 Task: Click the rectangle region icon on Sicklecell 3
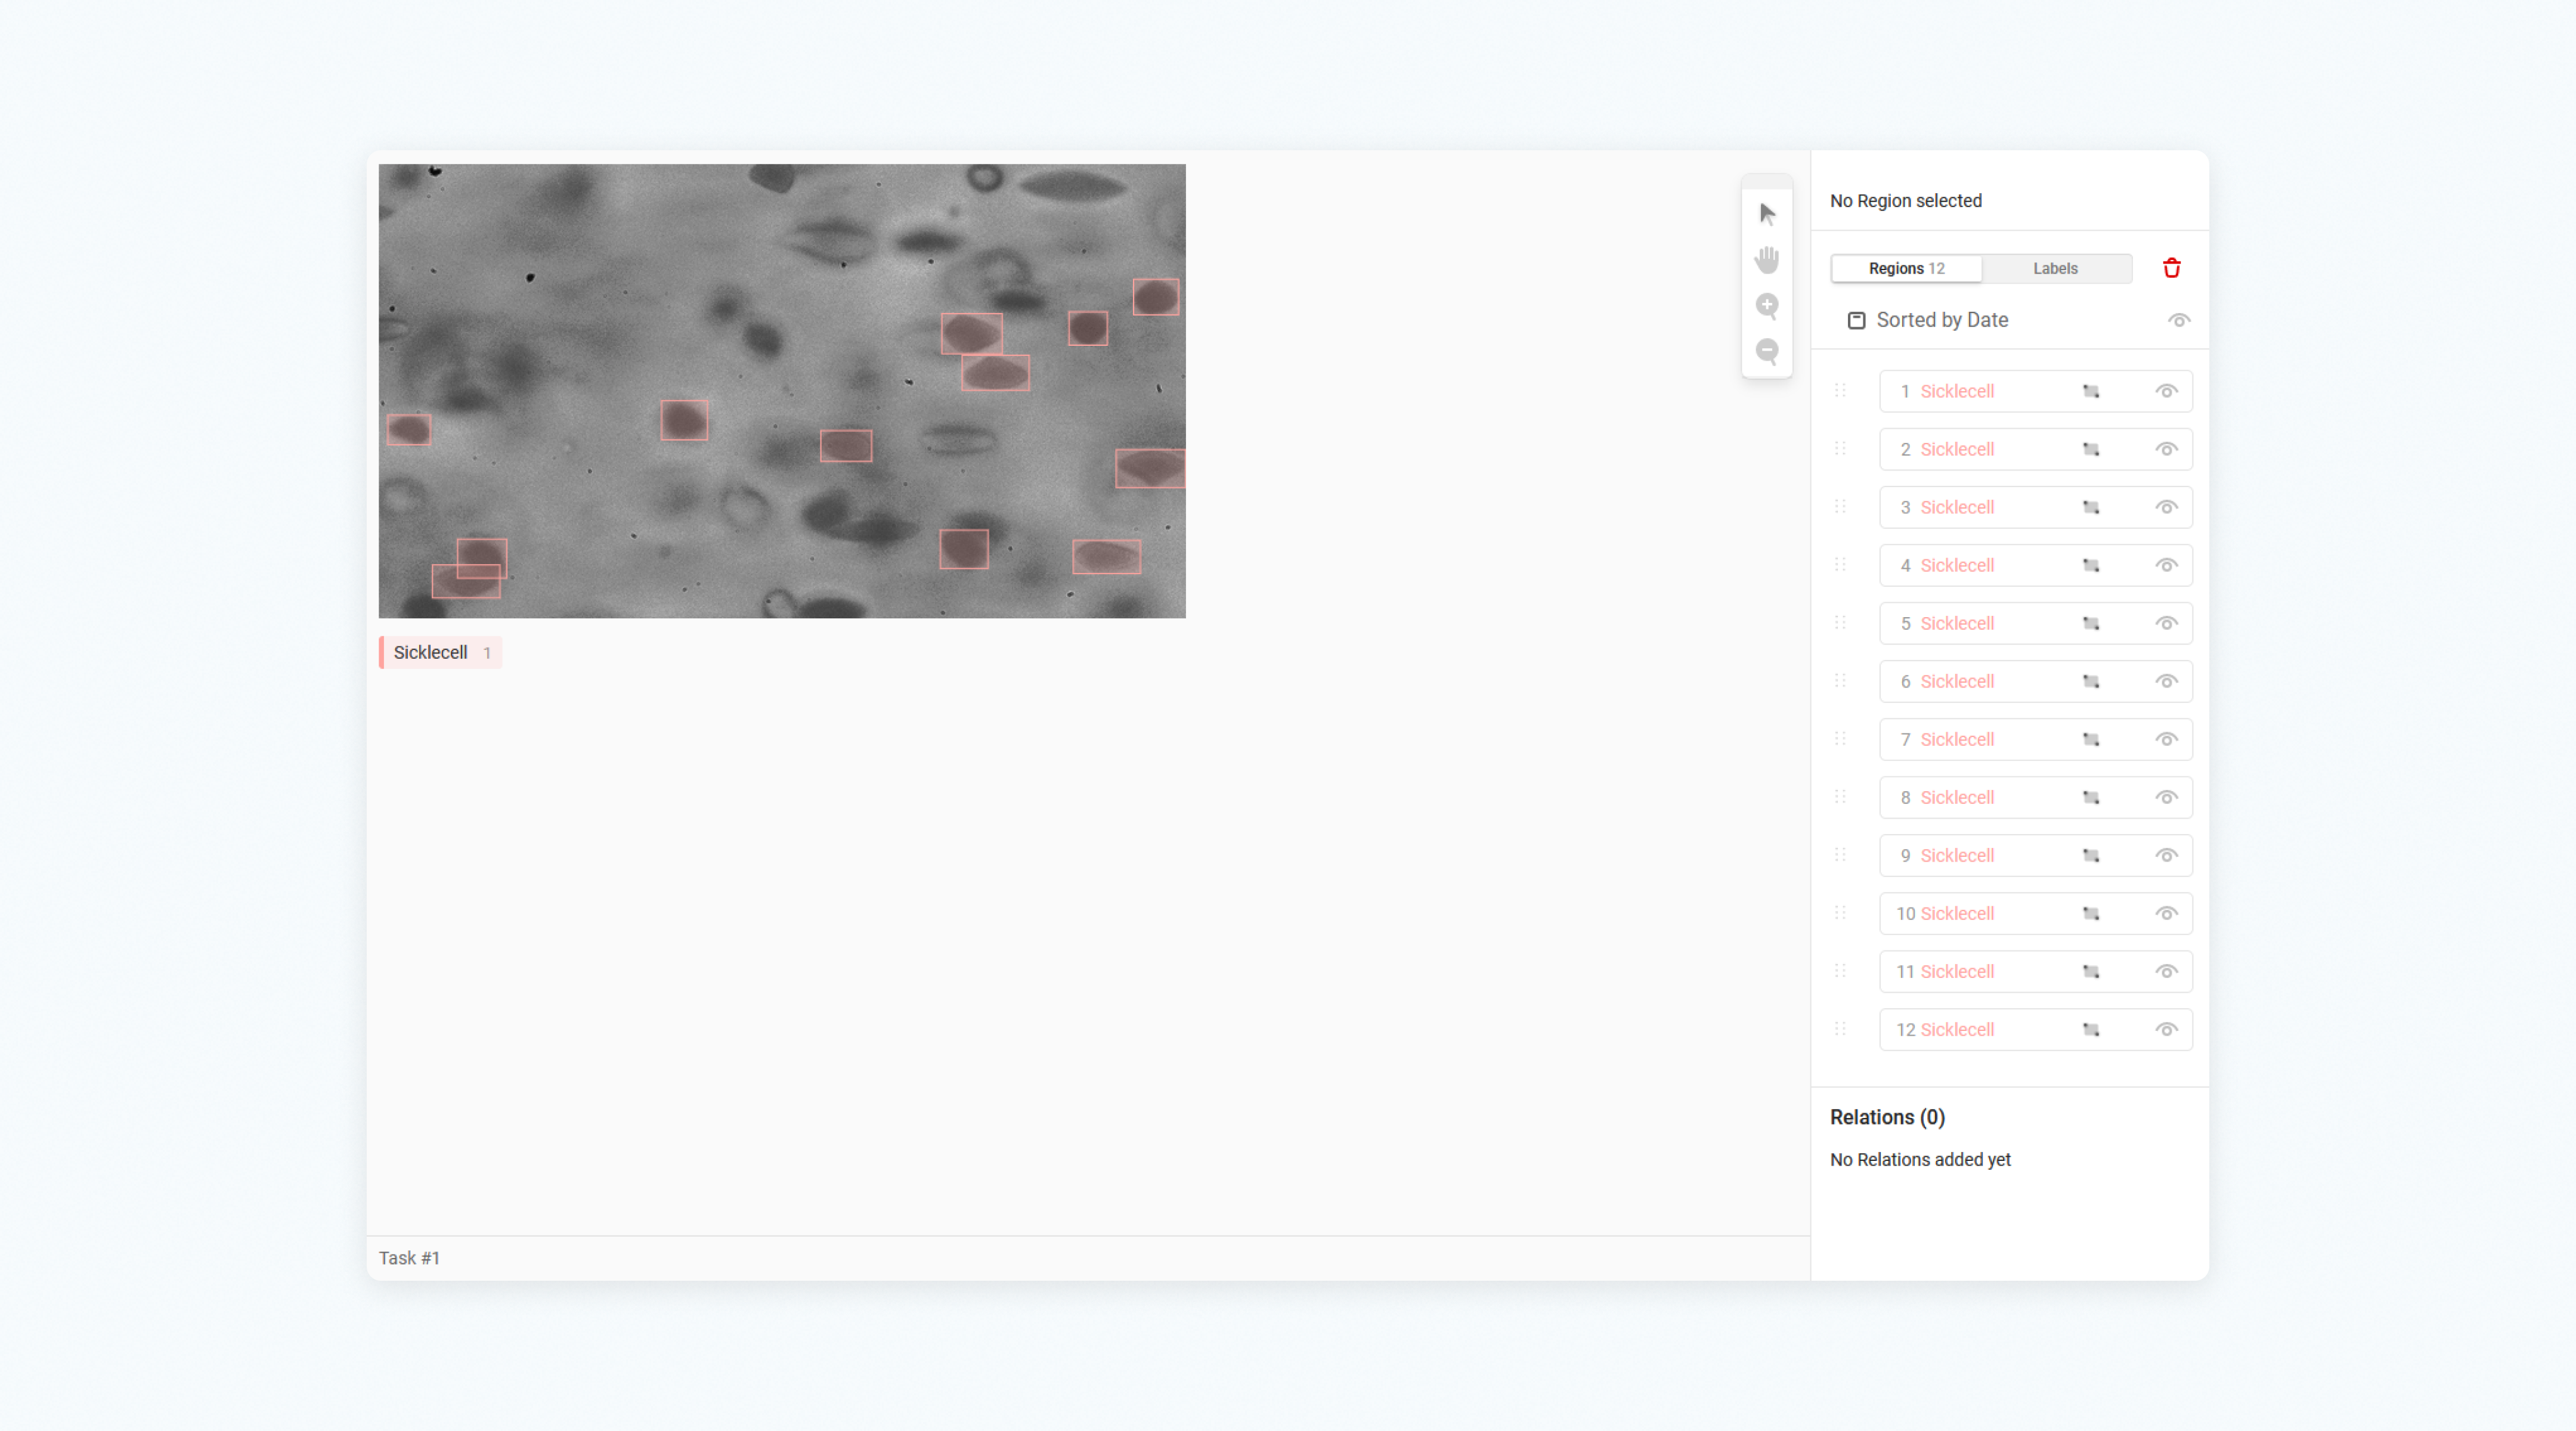click(2091, 507)
